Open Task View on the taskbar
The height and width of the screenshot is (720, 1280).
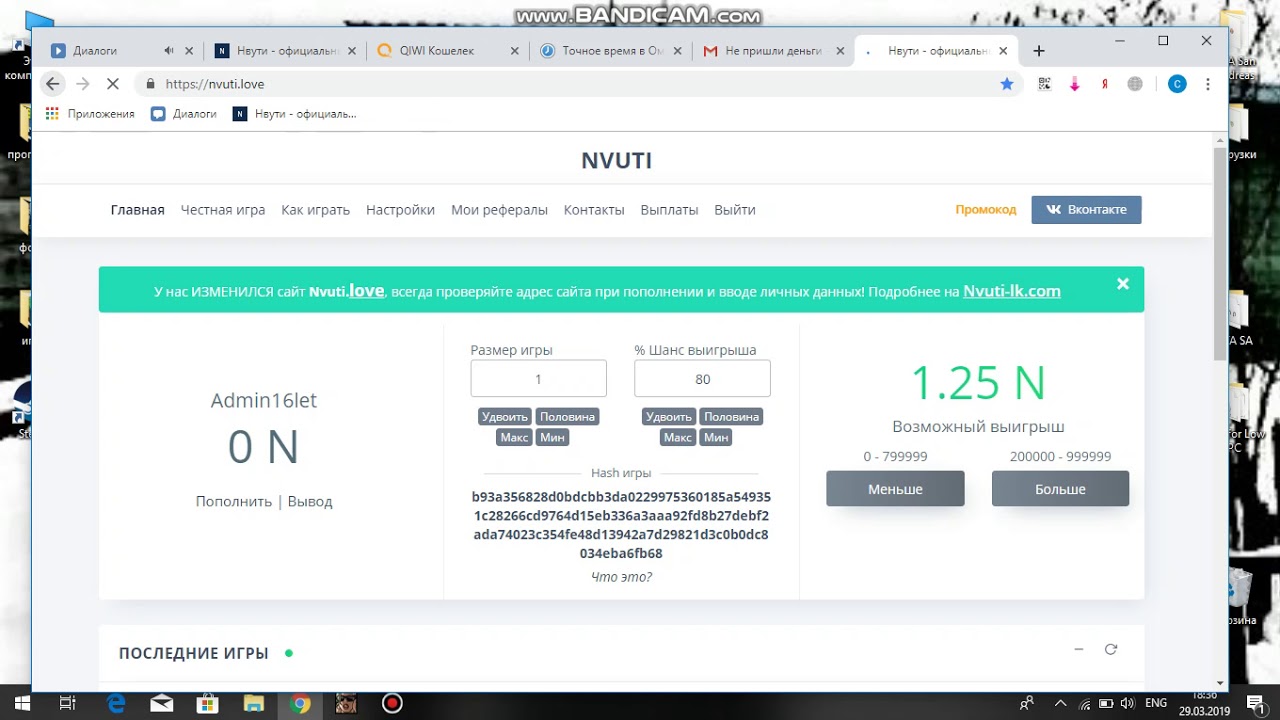(x=68, y=703)
